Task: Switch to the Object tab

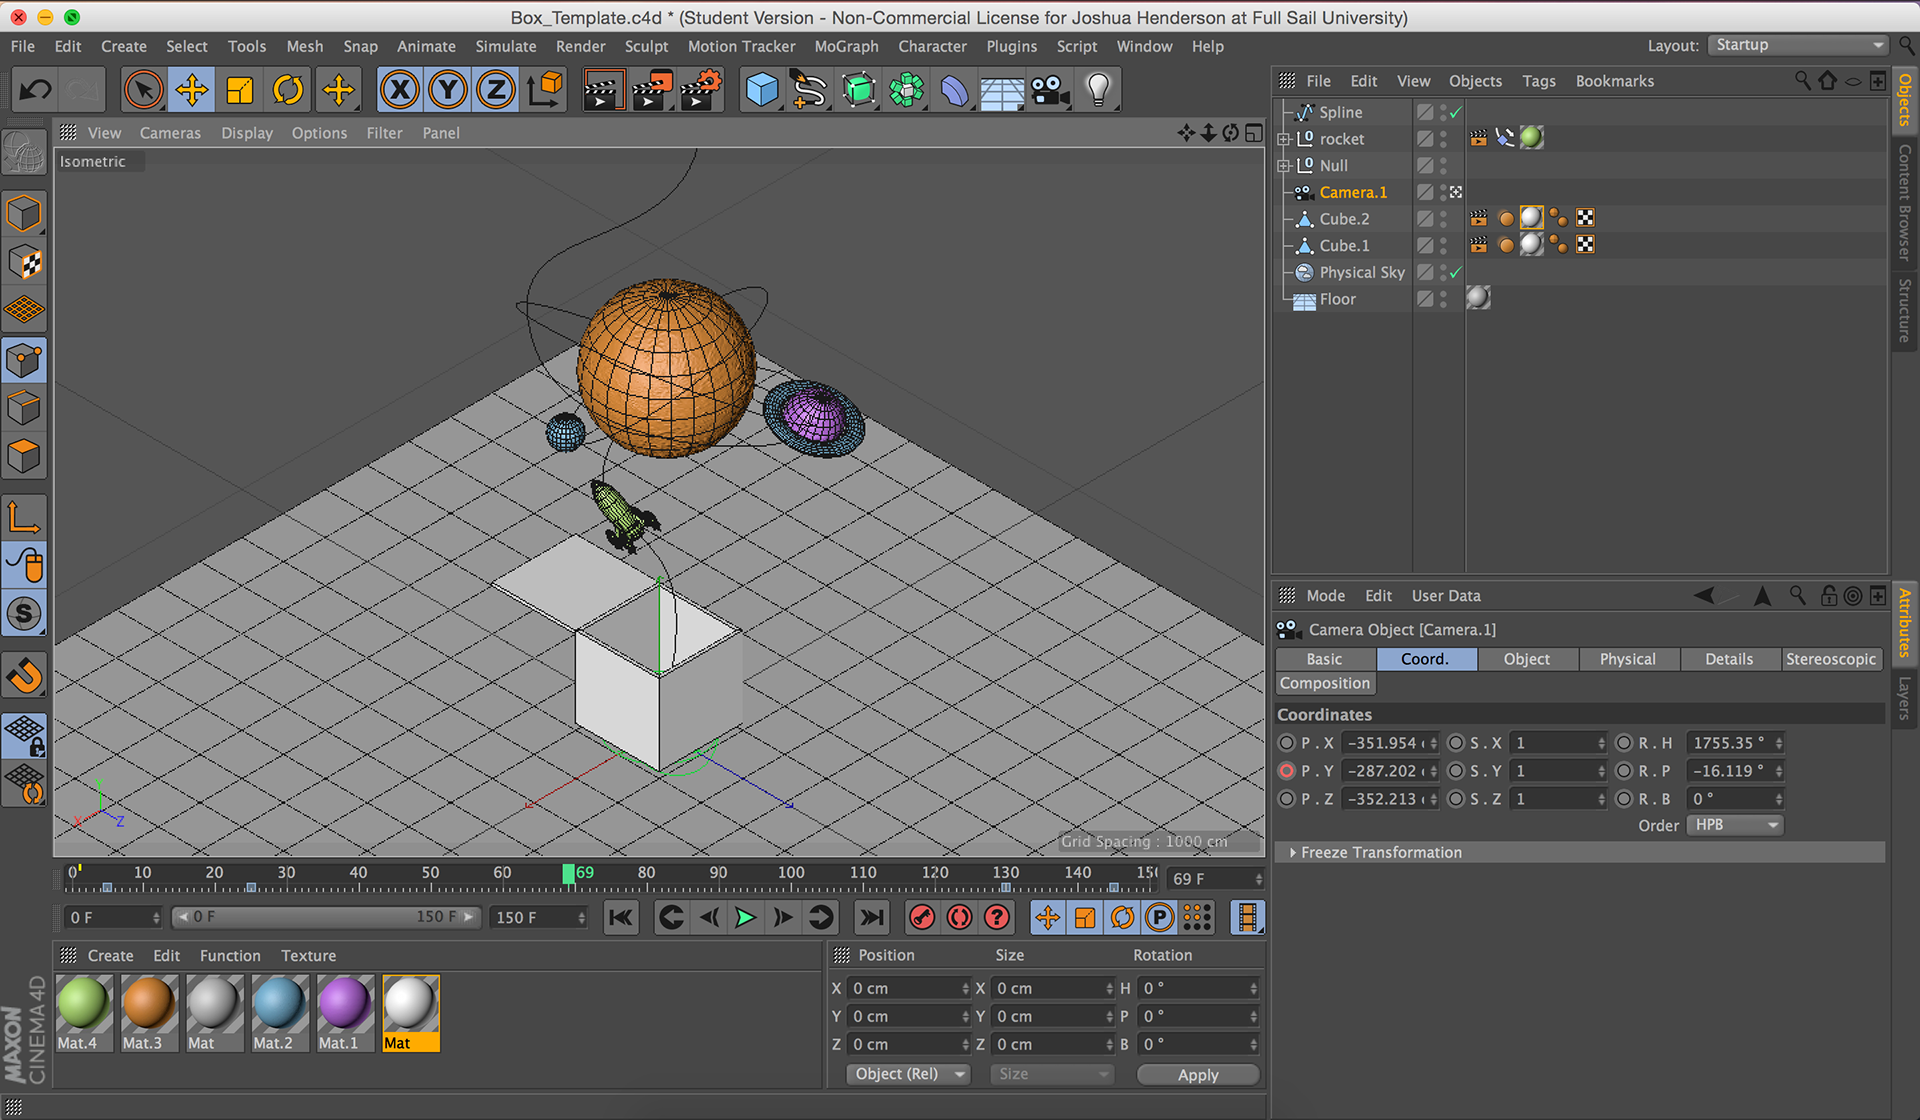Action: (x=1526, y=659)
